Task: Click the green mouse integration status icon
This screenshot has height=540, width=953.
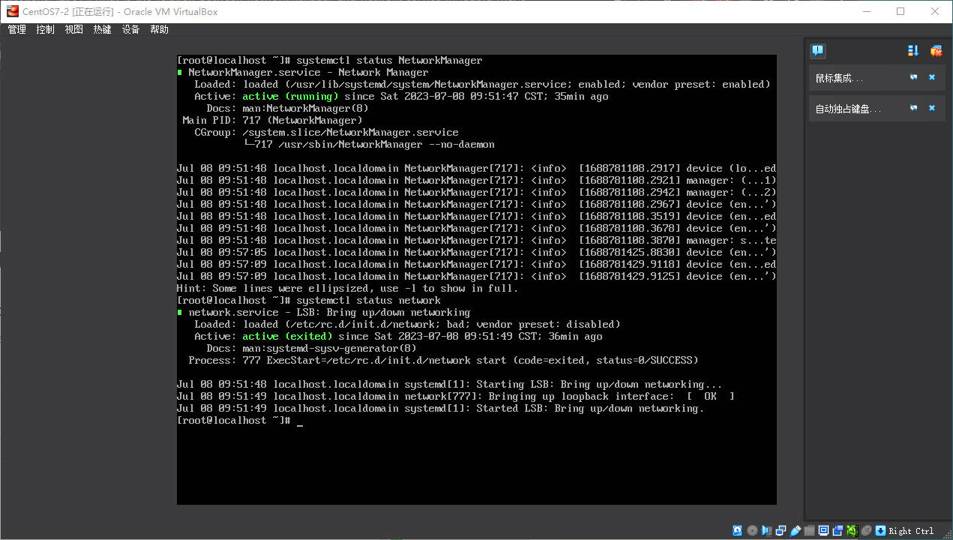Action: click(x=852, y=531)
